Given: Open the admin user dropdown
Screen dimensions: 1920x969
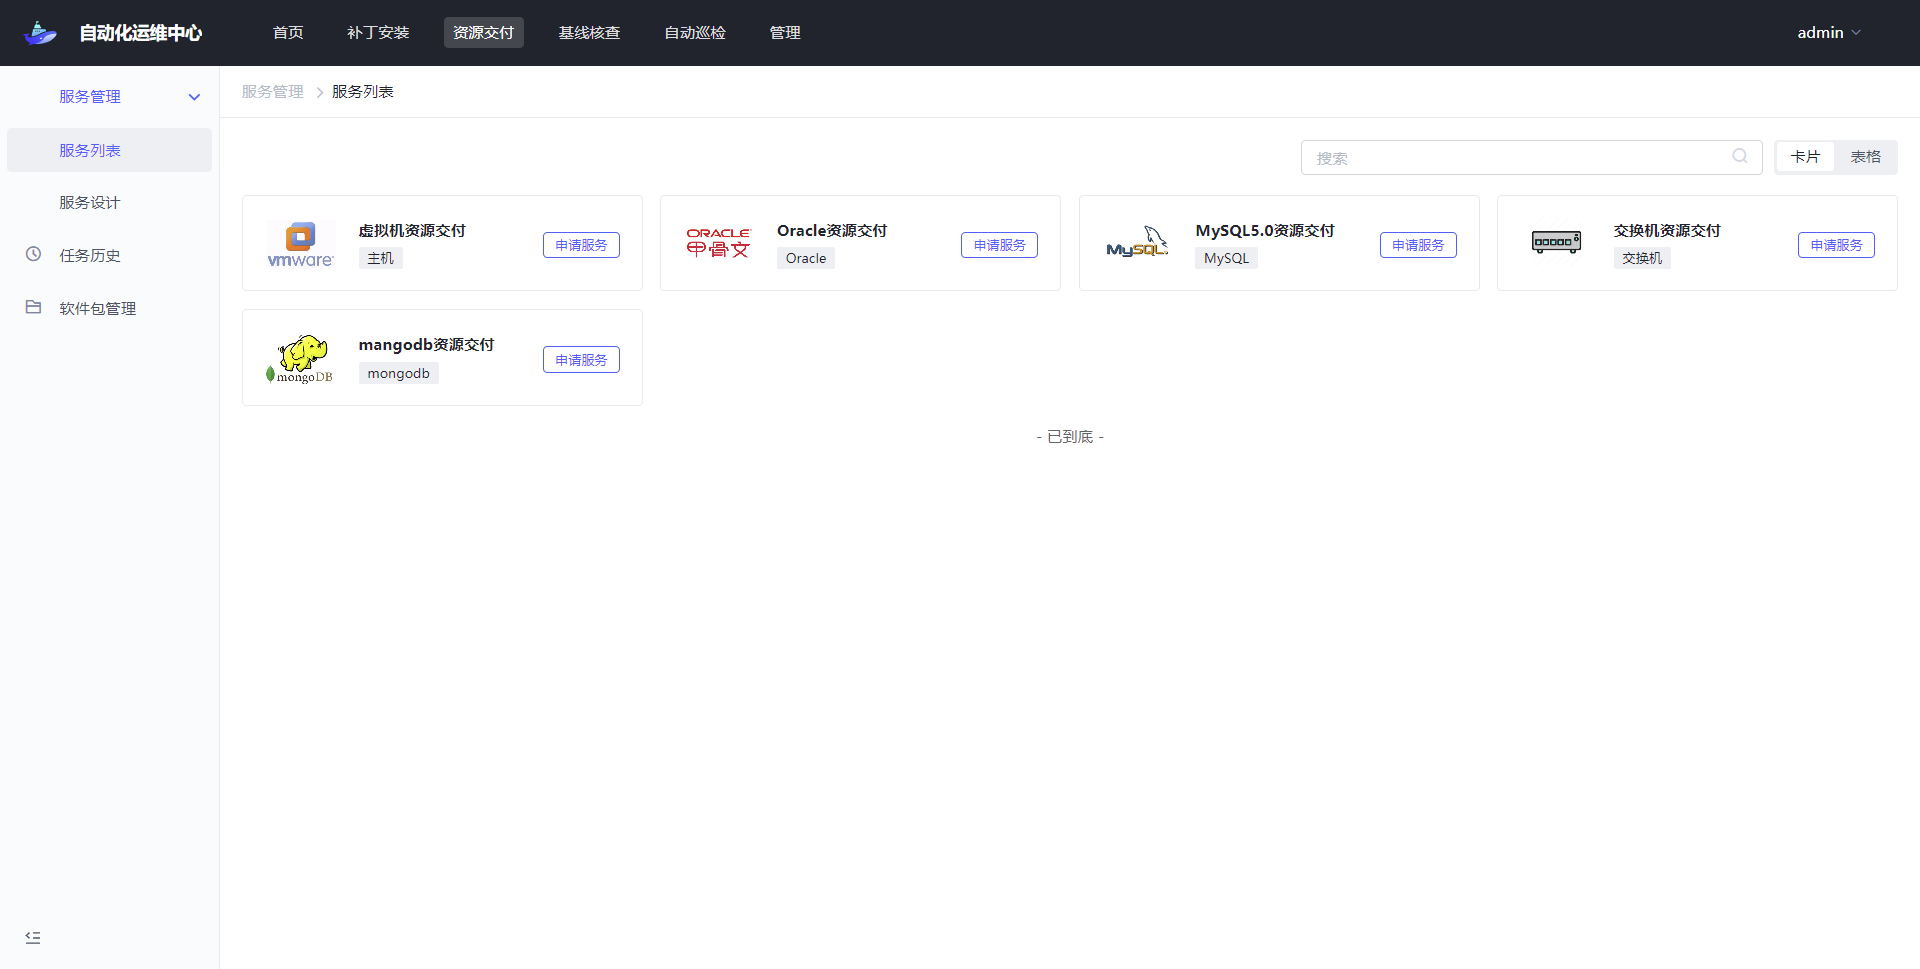Looking at the screenshot, I should click(1828, 33).
